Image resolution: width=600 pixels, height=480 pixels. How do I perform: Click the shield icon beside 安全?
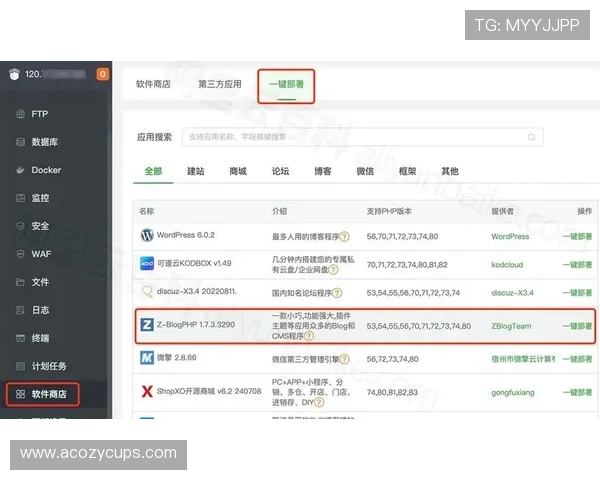coord(20,226)
